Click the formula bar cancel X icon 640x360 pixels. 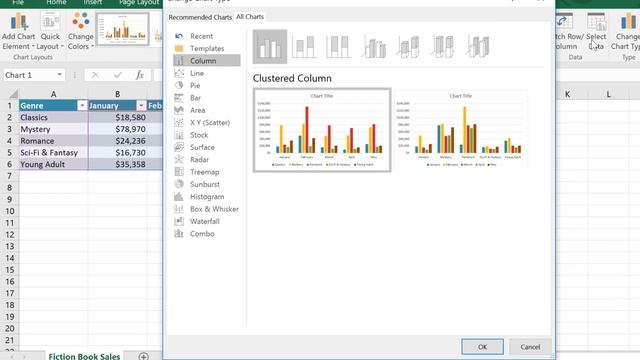coord(95,75)
